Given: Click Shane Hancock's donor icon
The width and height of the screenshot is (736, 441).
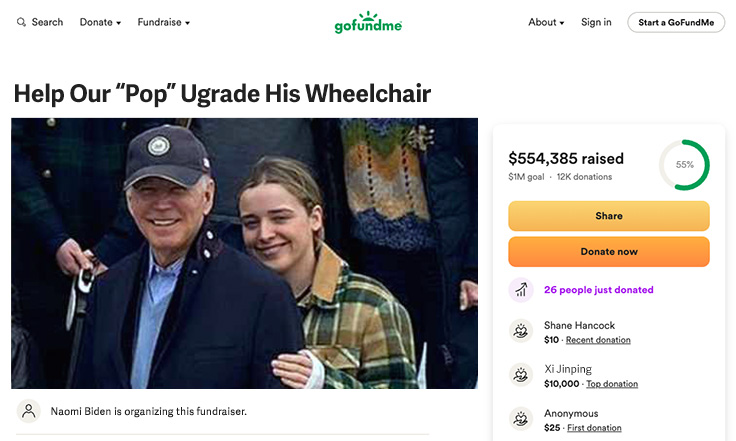Looking at the screenshot, I should click(x=521, y=332).
